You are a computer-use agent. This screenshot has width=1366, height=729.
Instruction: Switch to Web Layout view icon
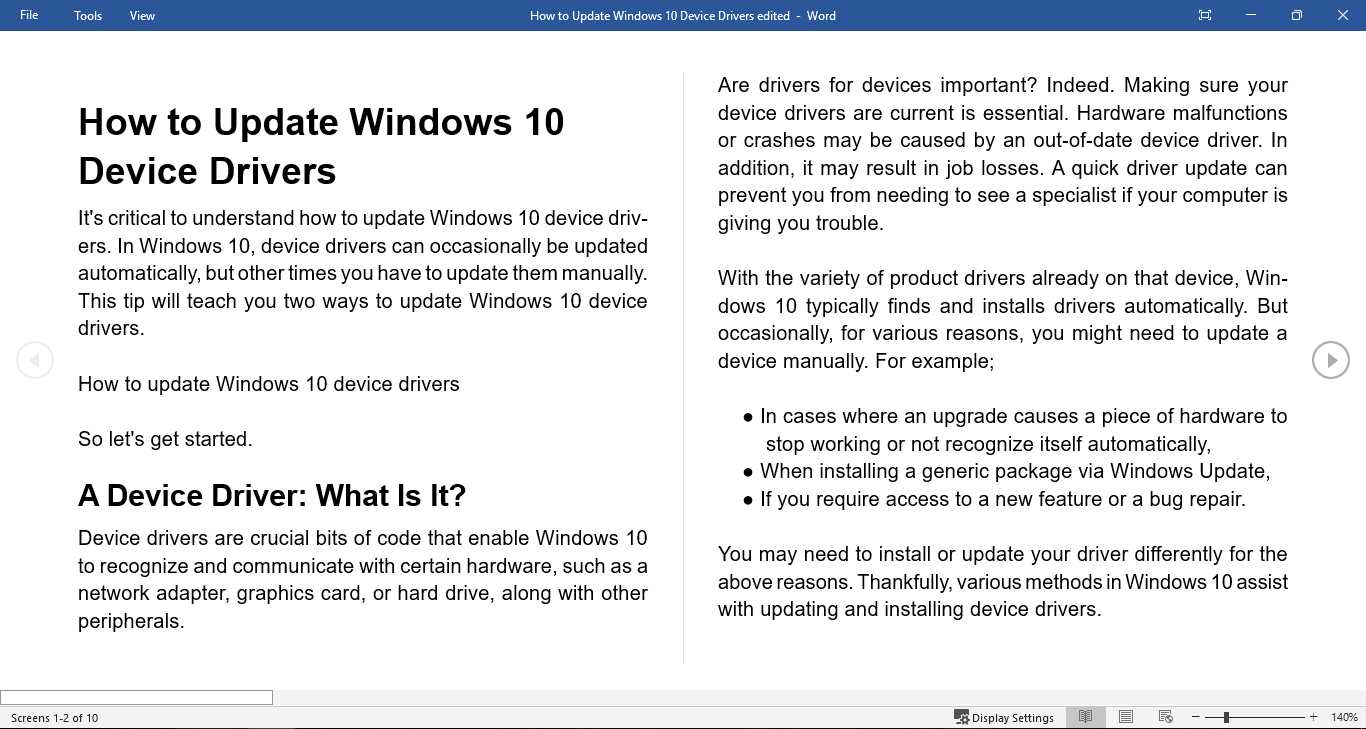point(1165,717)
